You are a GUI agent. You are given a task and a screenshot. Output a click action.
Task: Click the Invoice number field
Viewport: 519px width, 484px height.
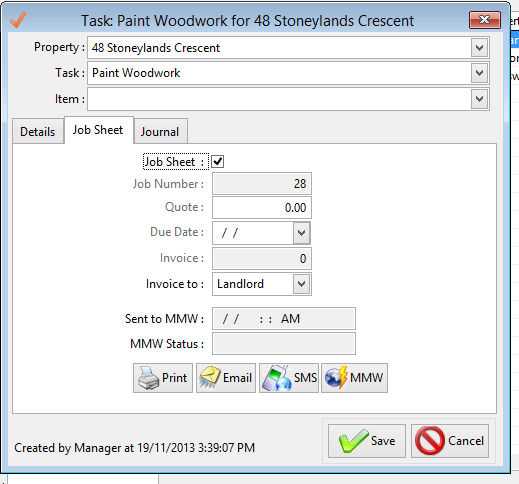[262, 258]
